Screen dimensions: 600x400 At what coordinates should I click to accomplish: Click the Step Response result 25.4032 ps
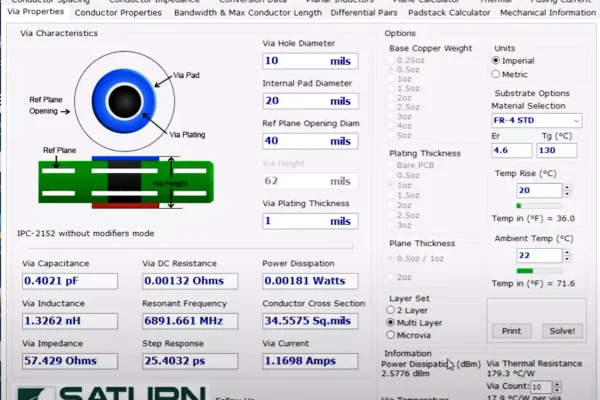pyautogui.click(x=190, y=361)
